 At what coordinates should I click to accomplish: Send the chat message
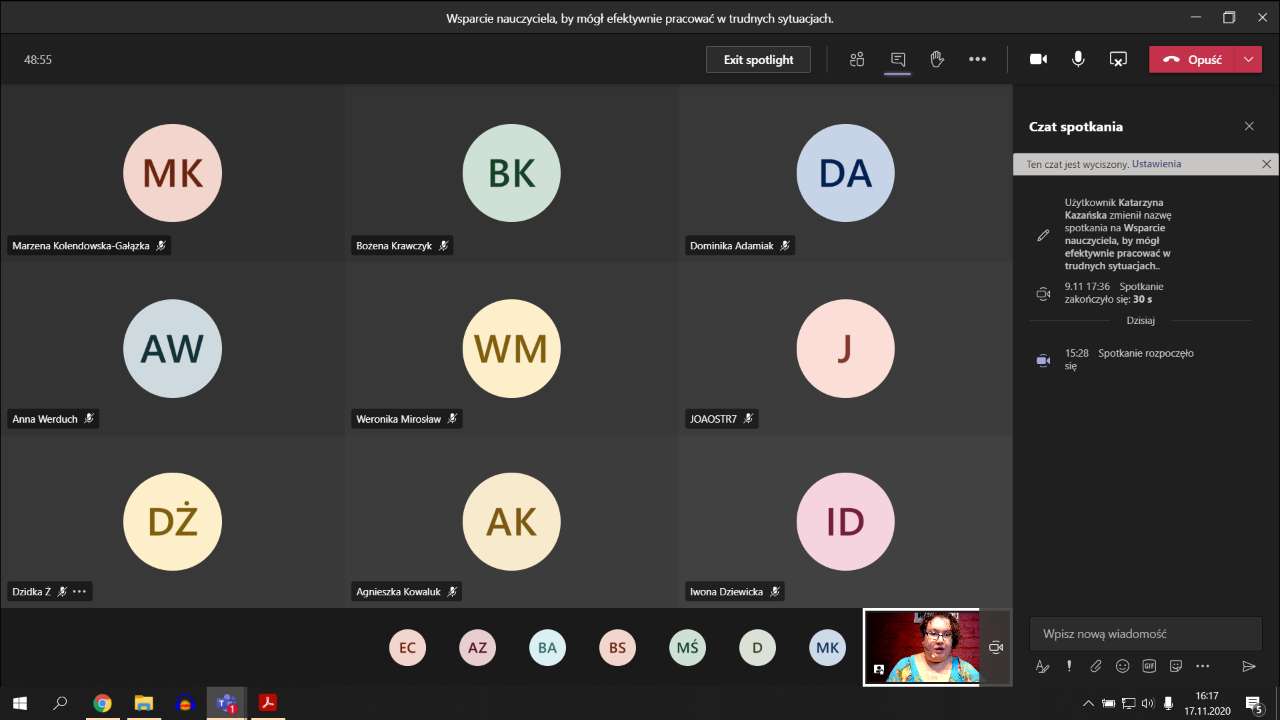[x=1248, y=666]
